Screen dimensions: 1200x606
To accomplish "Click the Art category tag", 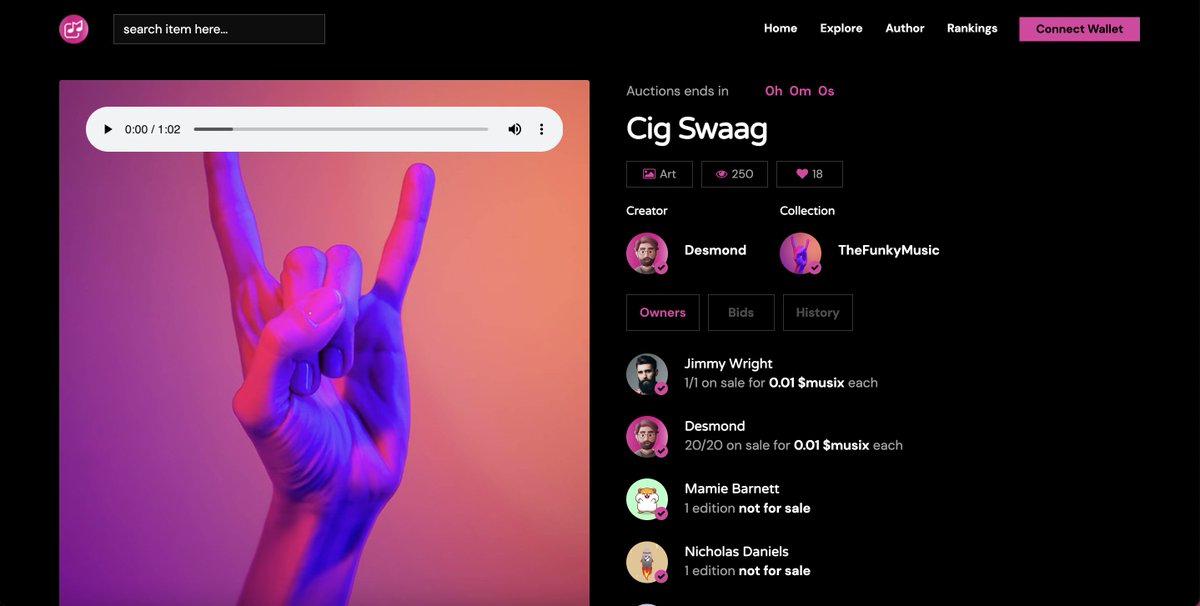I will [x=659, y=174].
